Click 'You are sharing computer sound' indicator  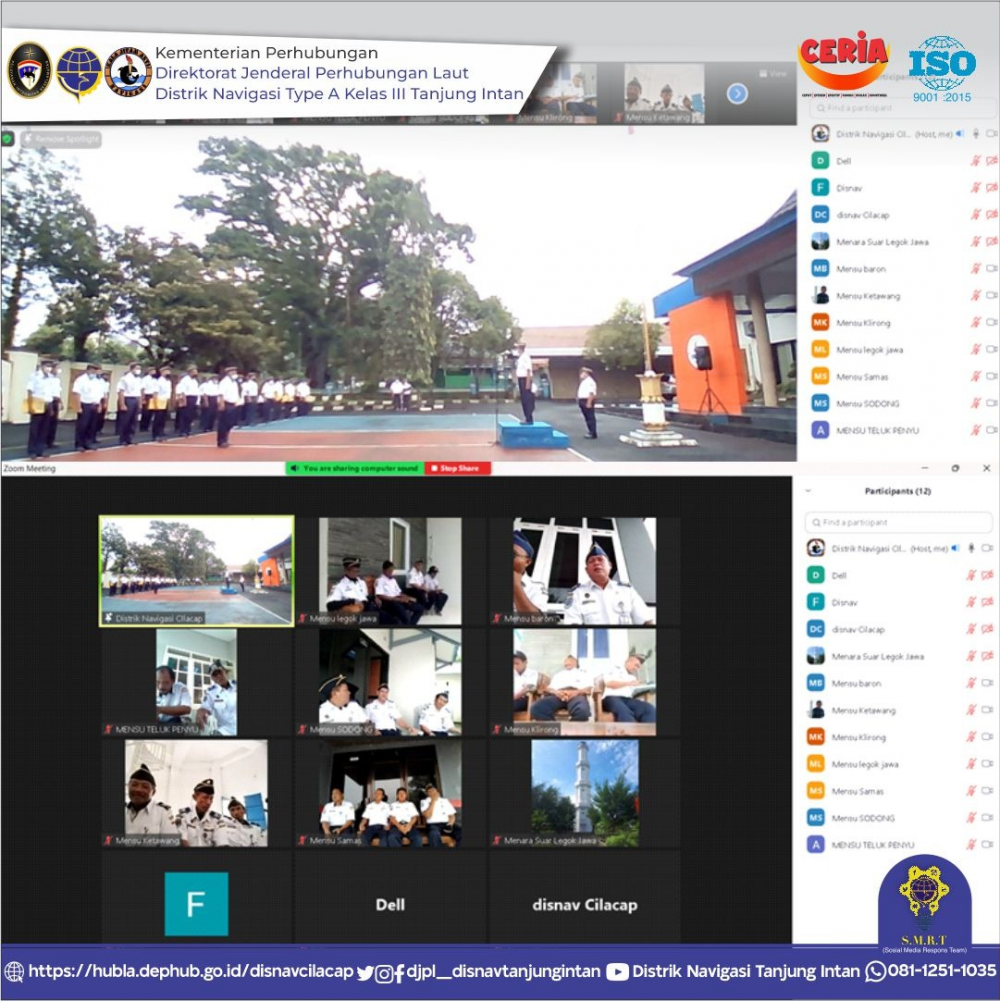[355, 468]
